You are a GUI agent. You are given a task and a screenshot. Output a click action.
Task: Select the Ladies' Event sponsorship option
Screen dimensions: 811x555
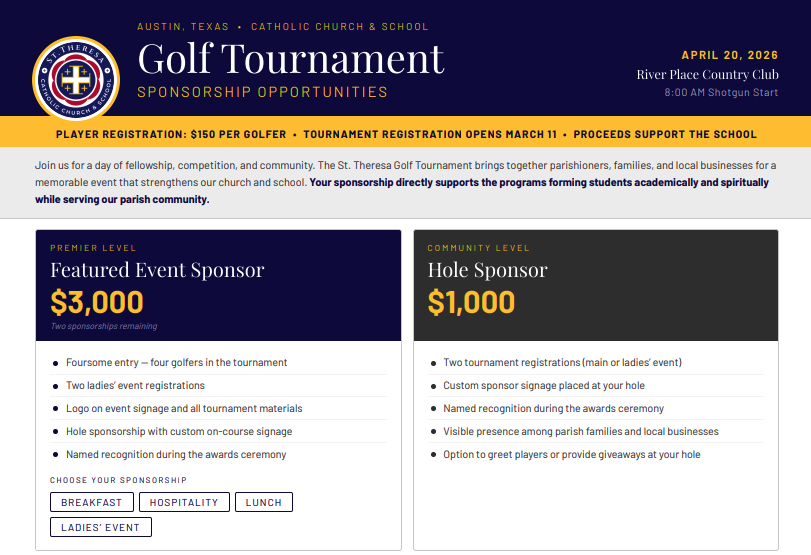pyautogui.click(x=100, y=527)
